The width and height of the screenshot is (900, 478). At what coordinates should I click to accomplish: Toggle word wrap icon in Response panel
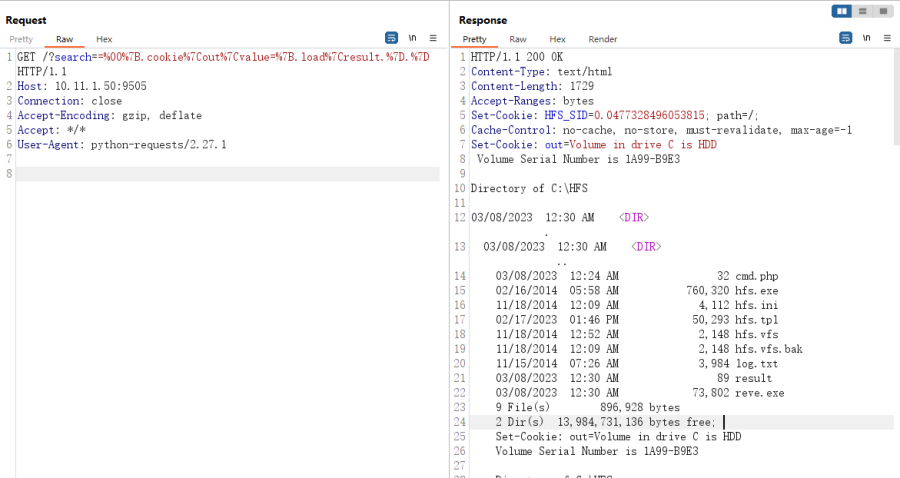pyautogui.click(x=845, y=38)
